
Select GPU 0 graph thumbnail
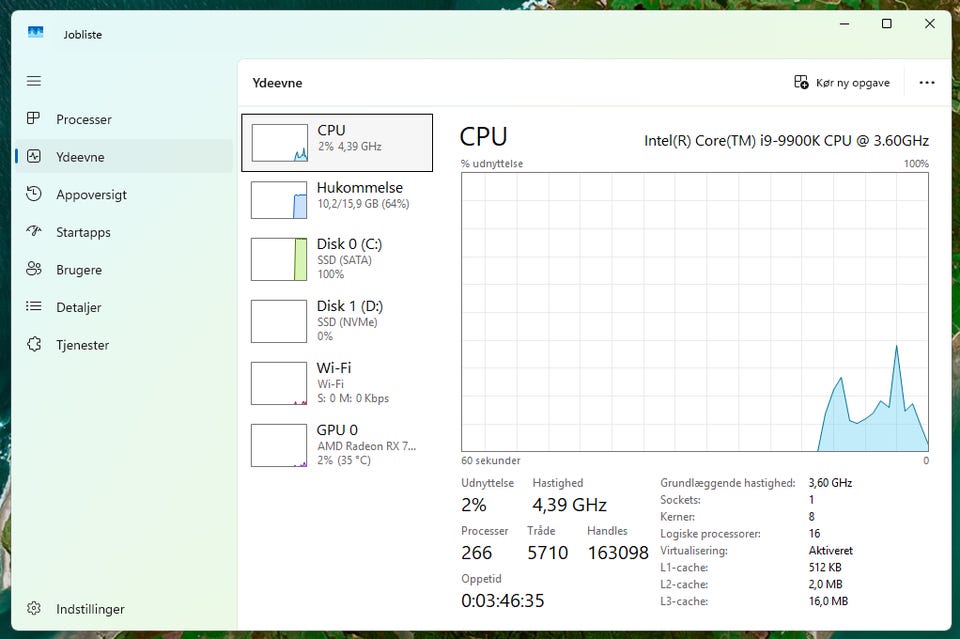[279, 446]
